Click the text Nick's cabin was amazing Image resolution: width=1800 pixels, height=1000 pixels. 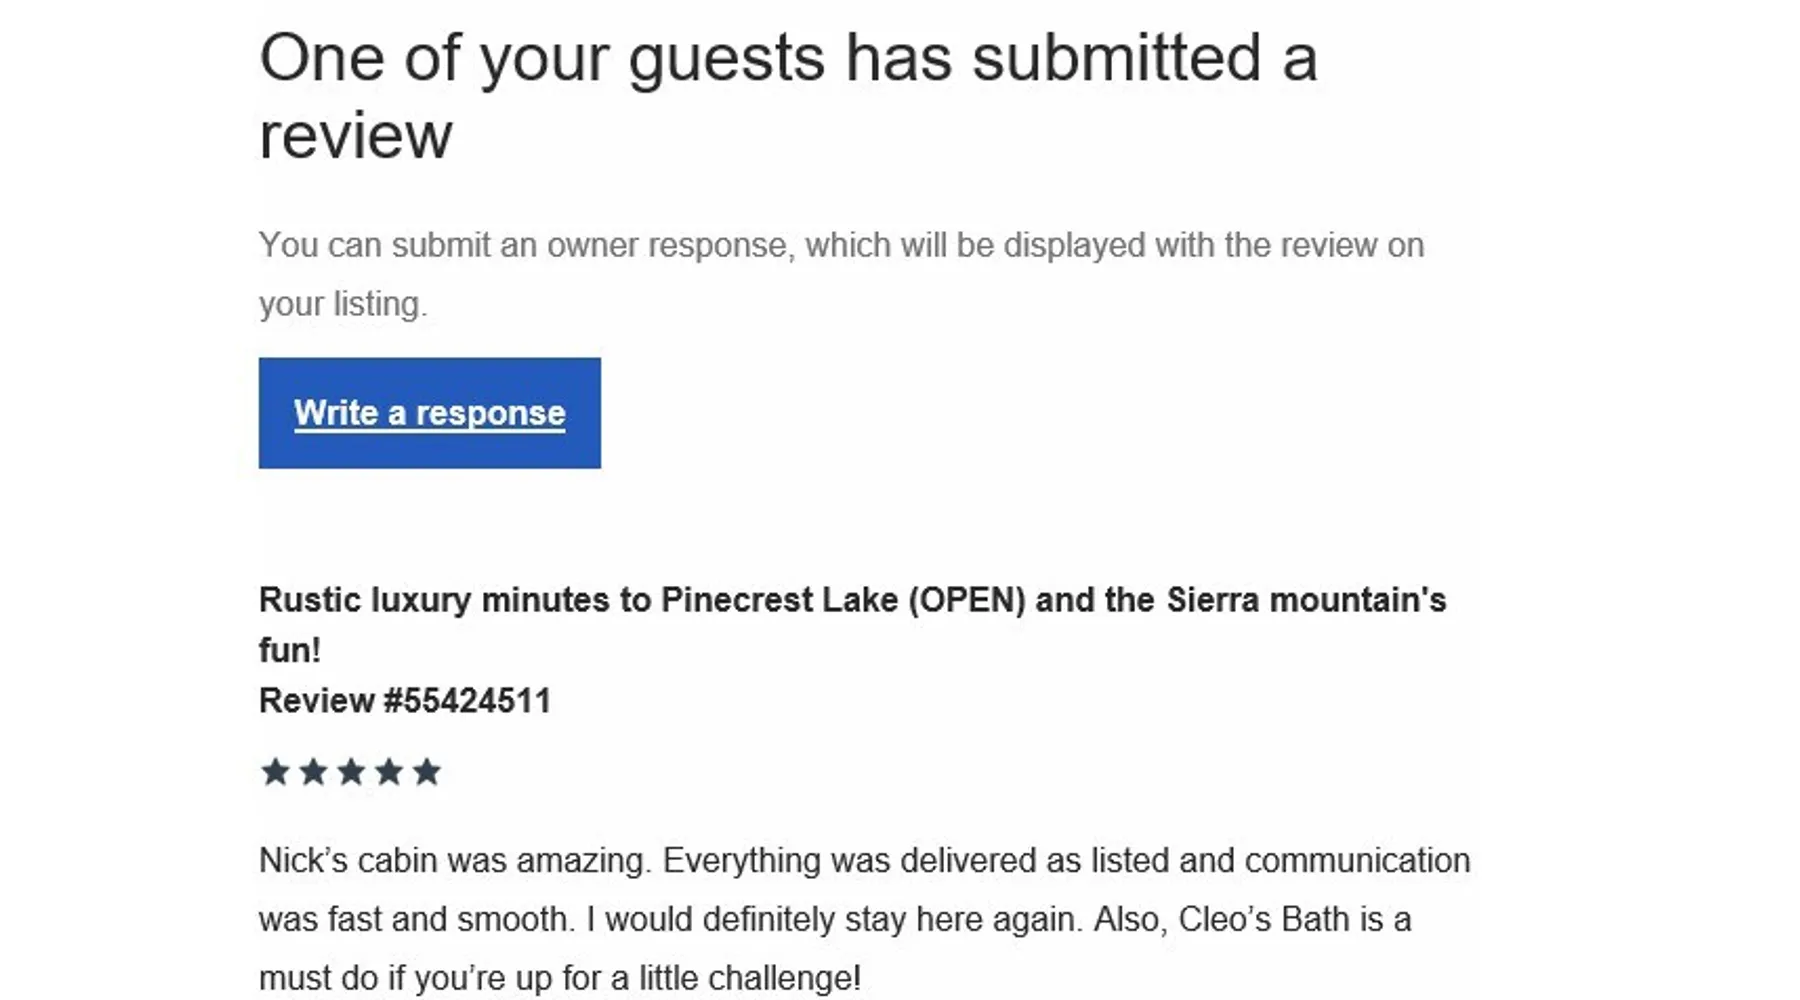pyautogui.click(x=455, y=861)
